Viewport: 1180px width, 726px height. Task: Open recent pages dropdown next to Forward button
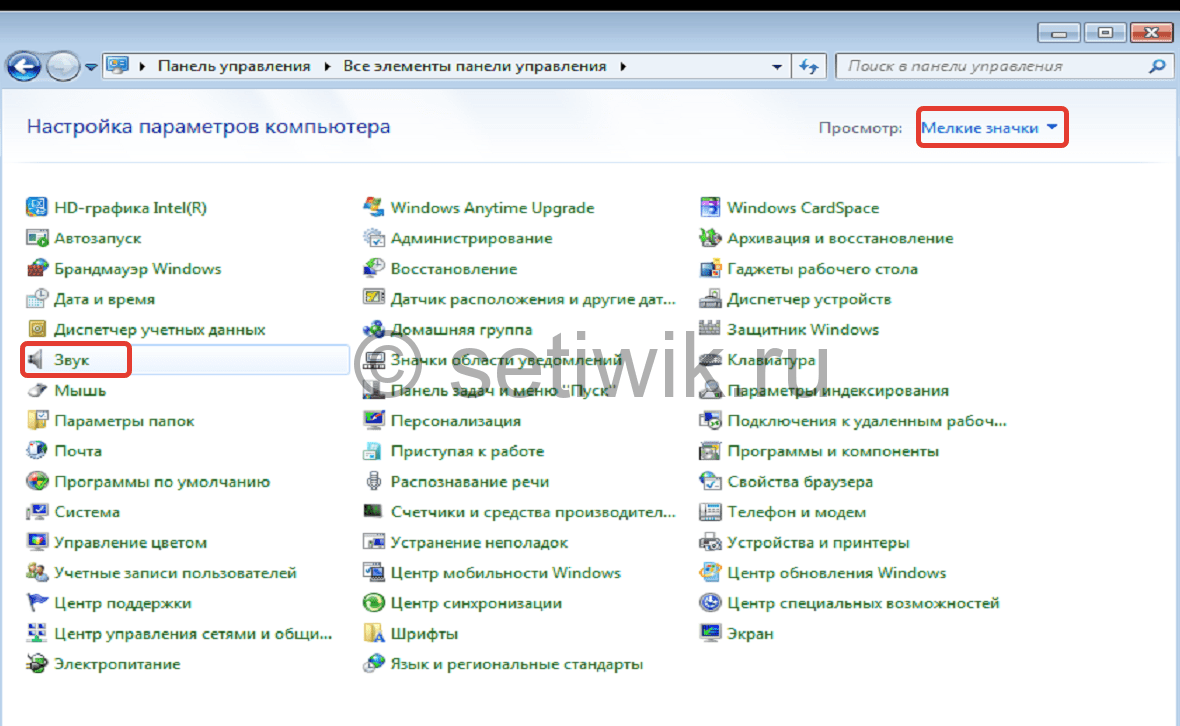pos(91,67)
